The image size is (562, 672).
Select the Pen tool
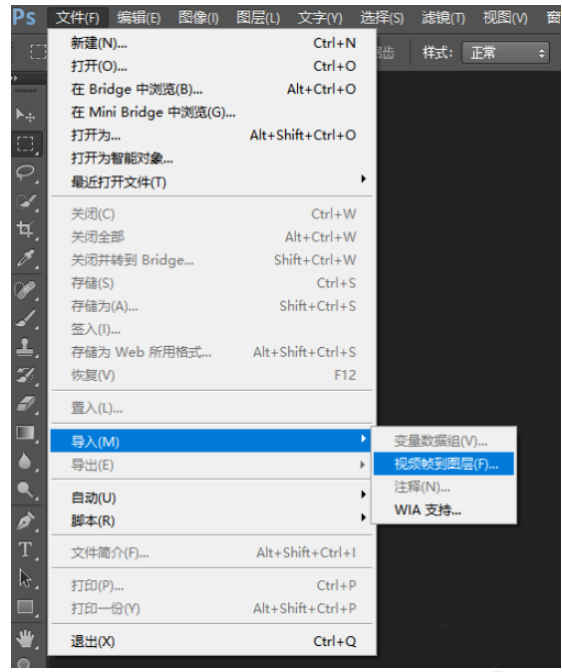point(25,521)
